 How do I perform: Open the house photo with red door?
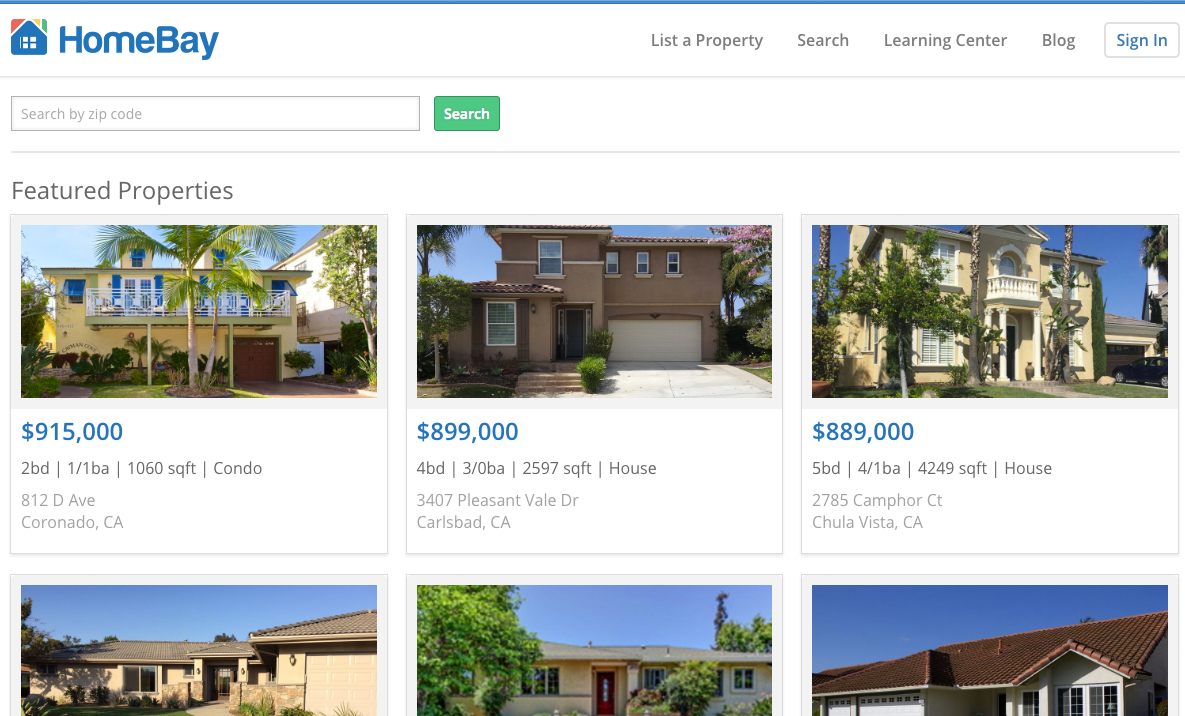pyautogui.click(x=594, y=650)
